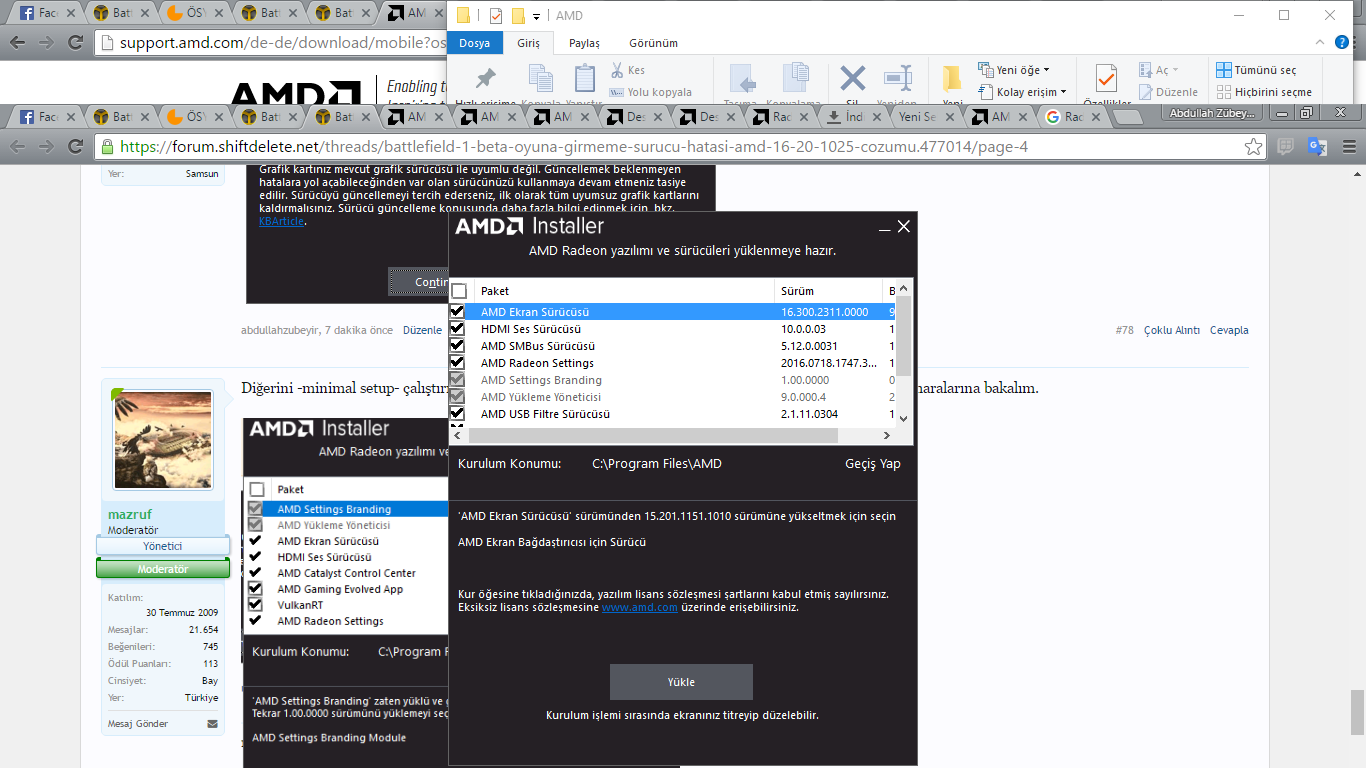The height and width of the screenshot is (768, 1366).
Task: Click the installer package list's right scroll arrow
Action: [x=885, y=436]
